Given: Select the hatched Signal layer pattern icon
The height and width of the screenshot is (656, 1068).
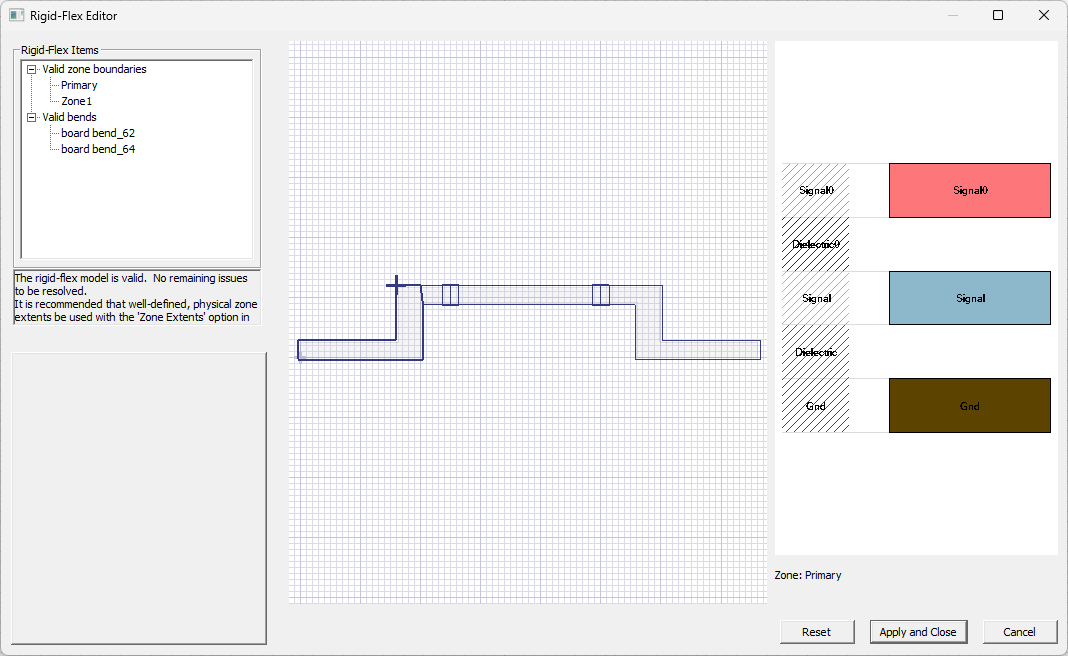Looking at the screenshot, I should [x=816, y=298].
